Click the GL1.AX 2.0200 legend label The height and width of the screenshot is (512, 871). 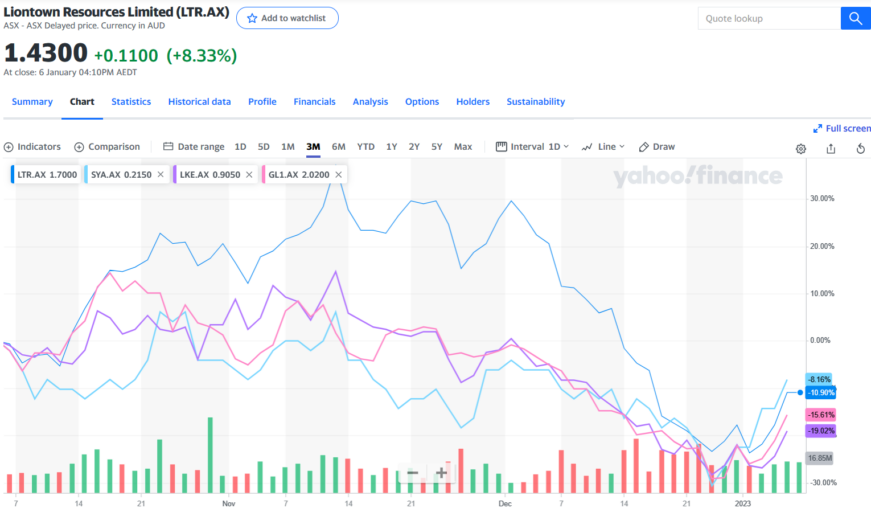pos(299,174)
